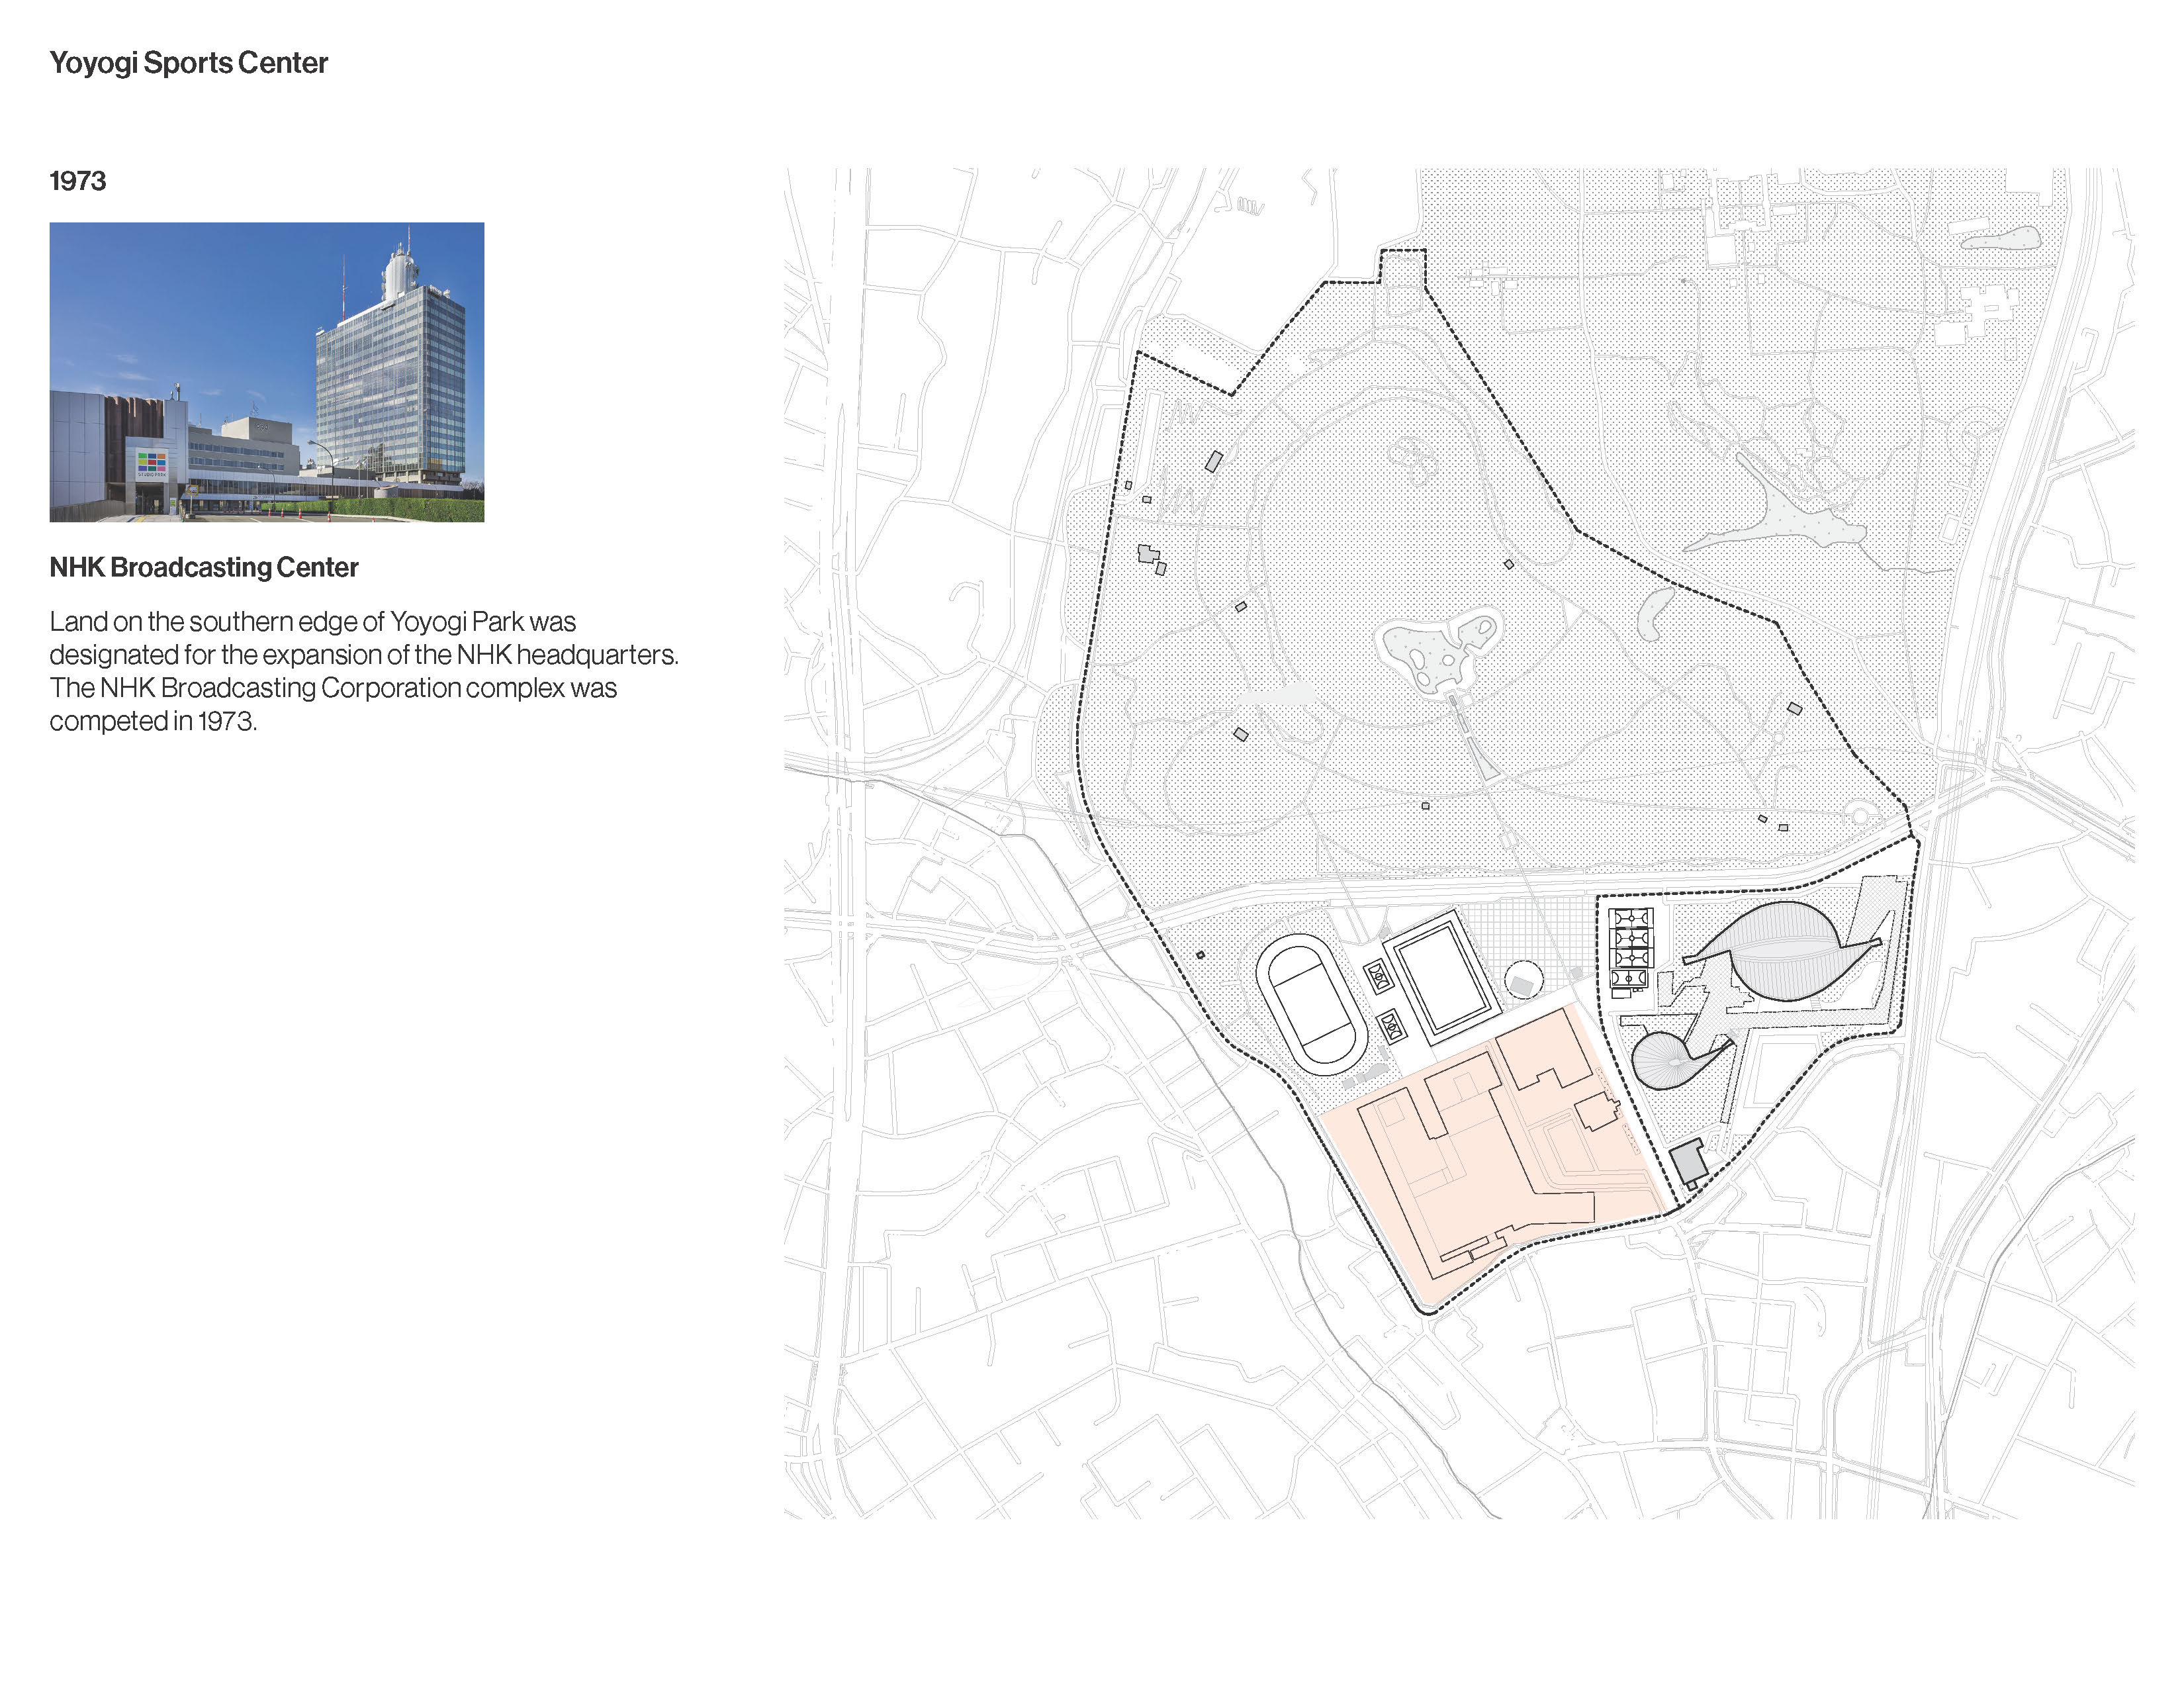The height and width of the screenshot is (1688, 2184).
Task: Click the tall NHK tower in photo
Action: [x=392, y=390]
